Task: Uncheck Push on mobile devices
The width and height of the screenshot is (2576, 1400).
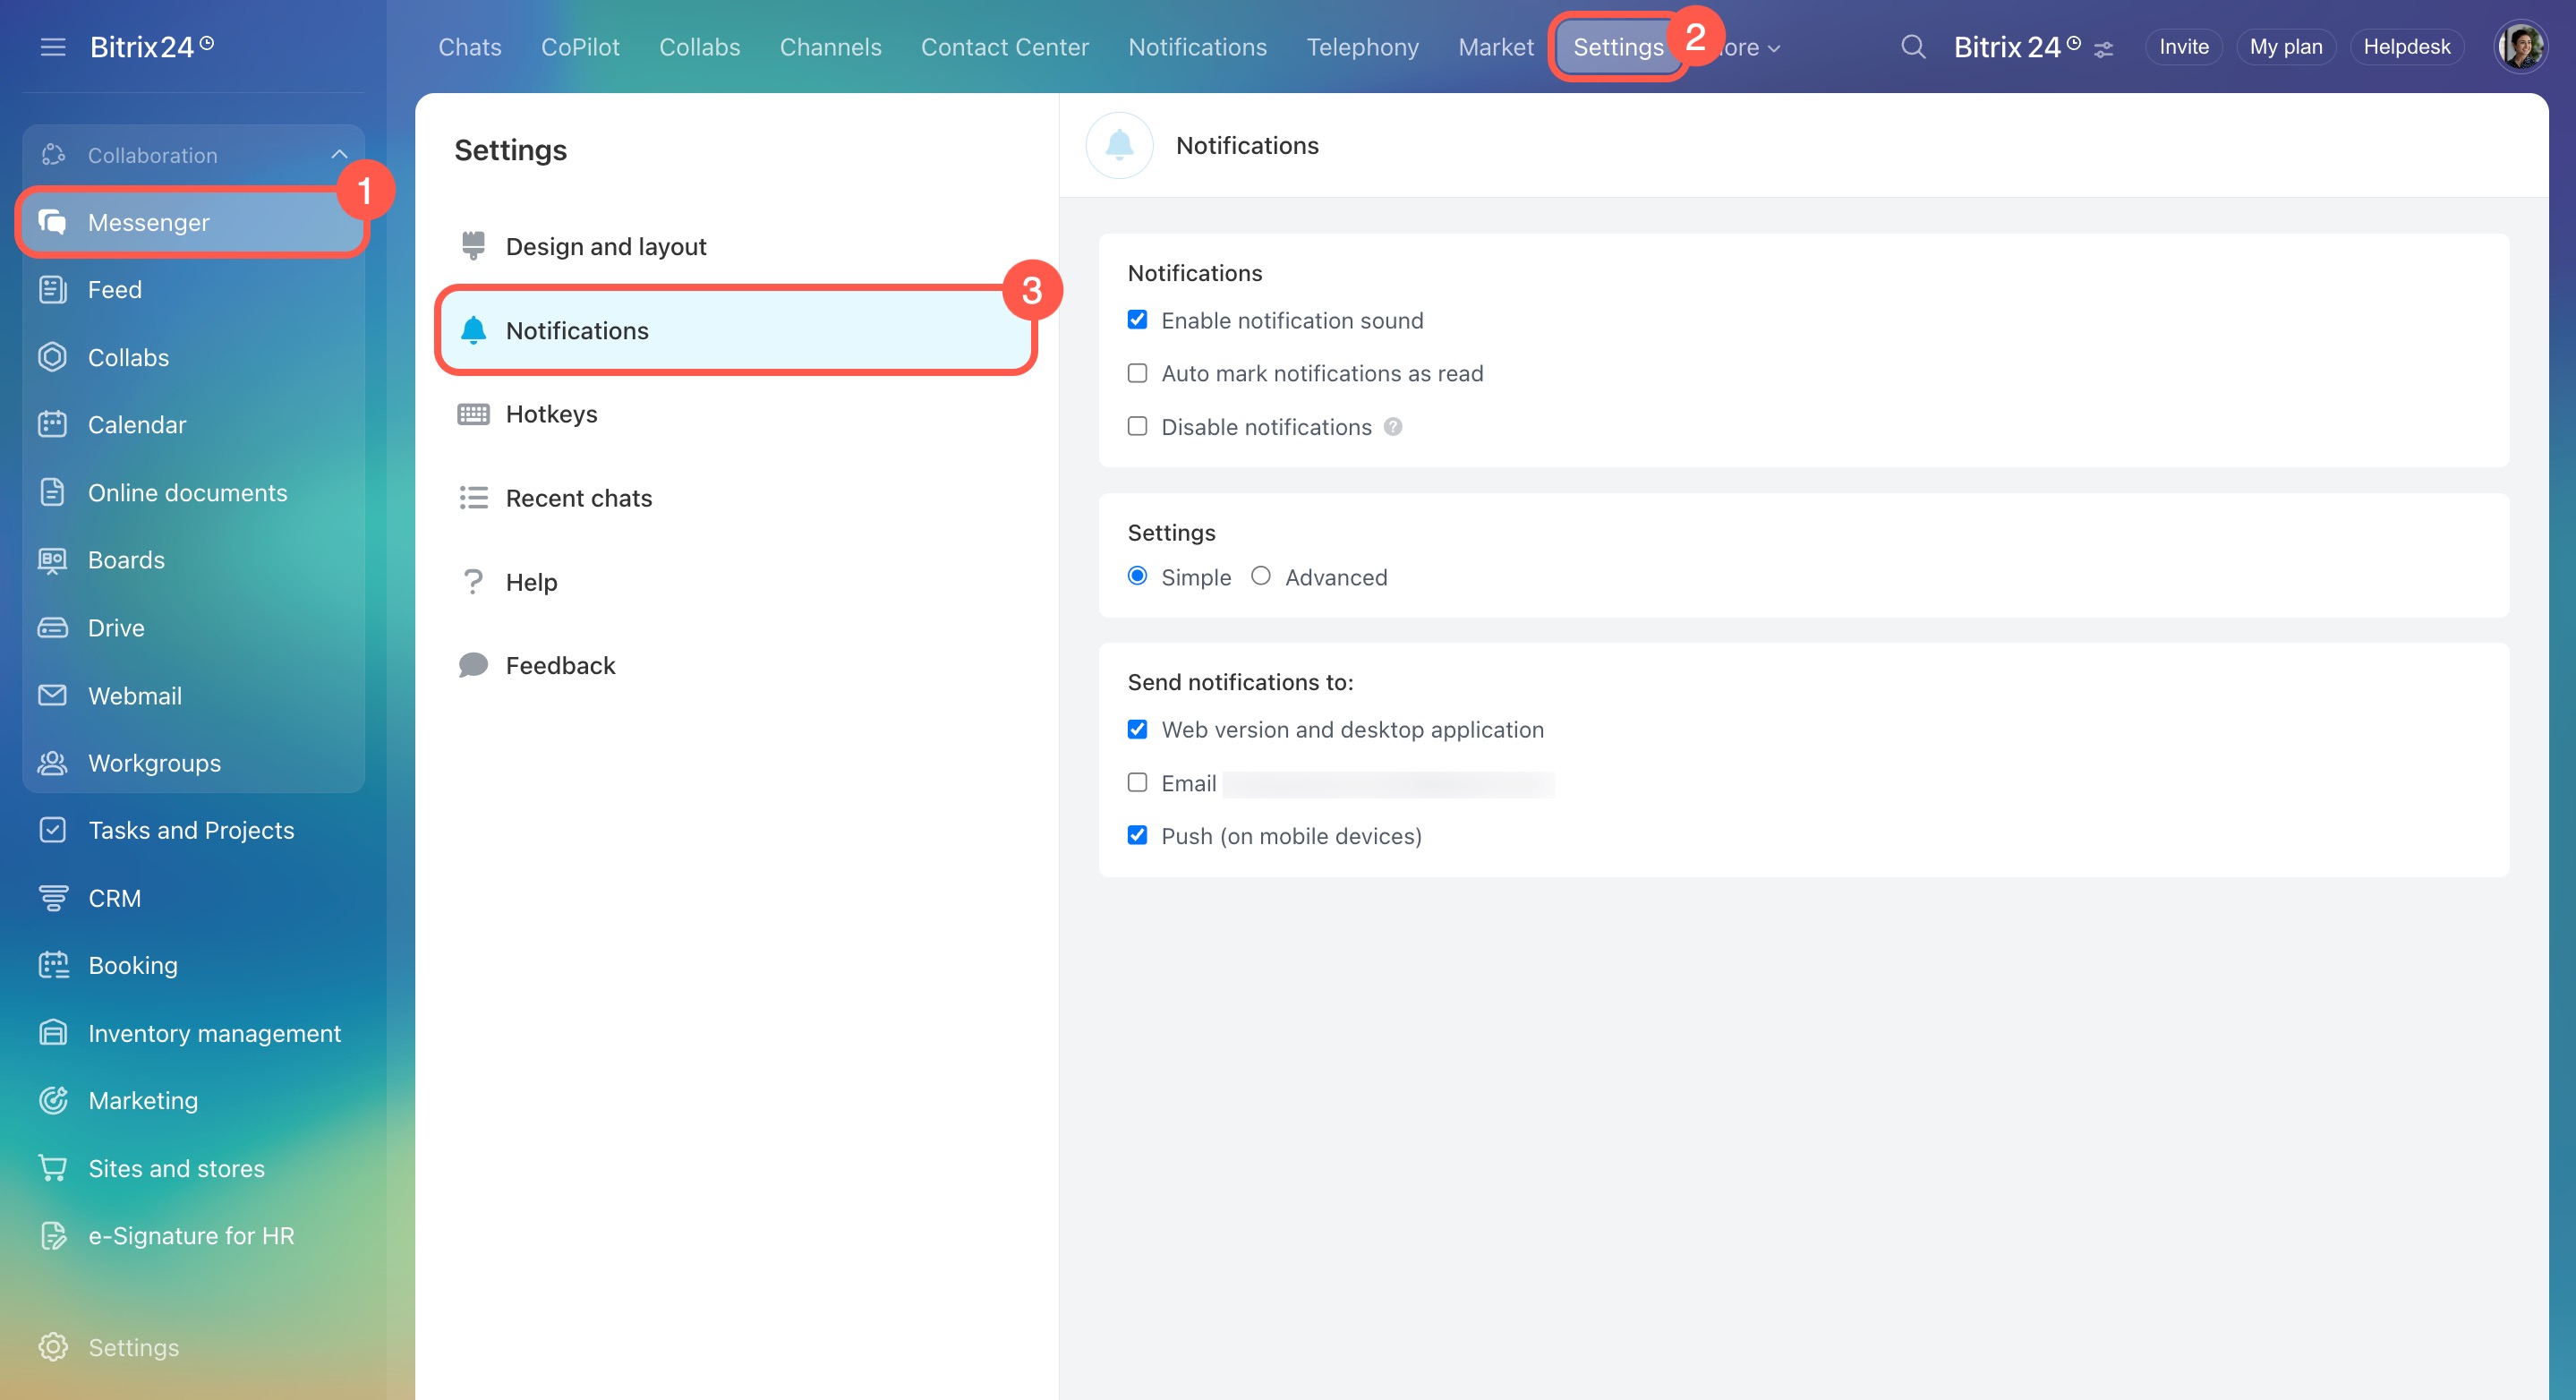Action: (x=1137, y=835)
